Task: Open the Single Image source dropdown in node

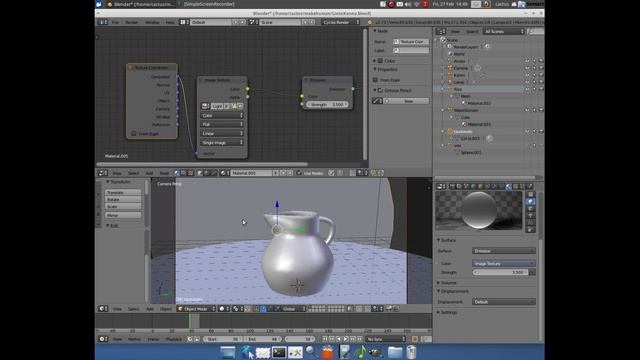Action: pos(222,142)
